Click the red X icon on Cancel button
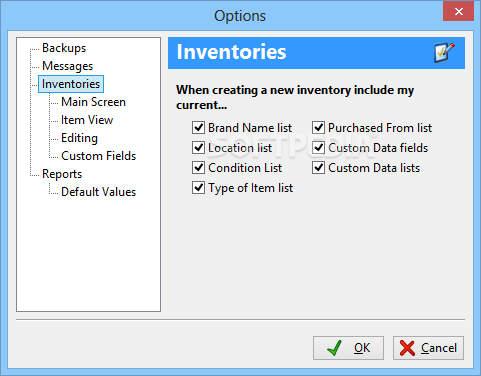 (x=407, y=348)
